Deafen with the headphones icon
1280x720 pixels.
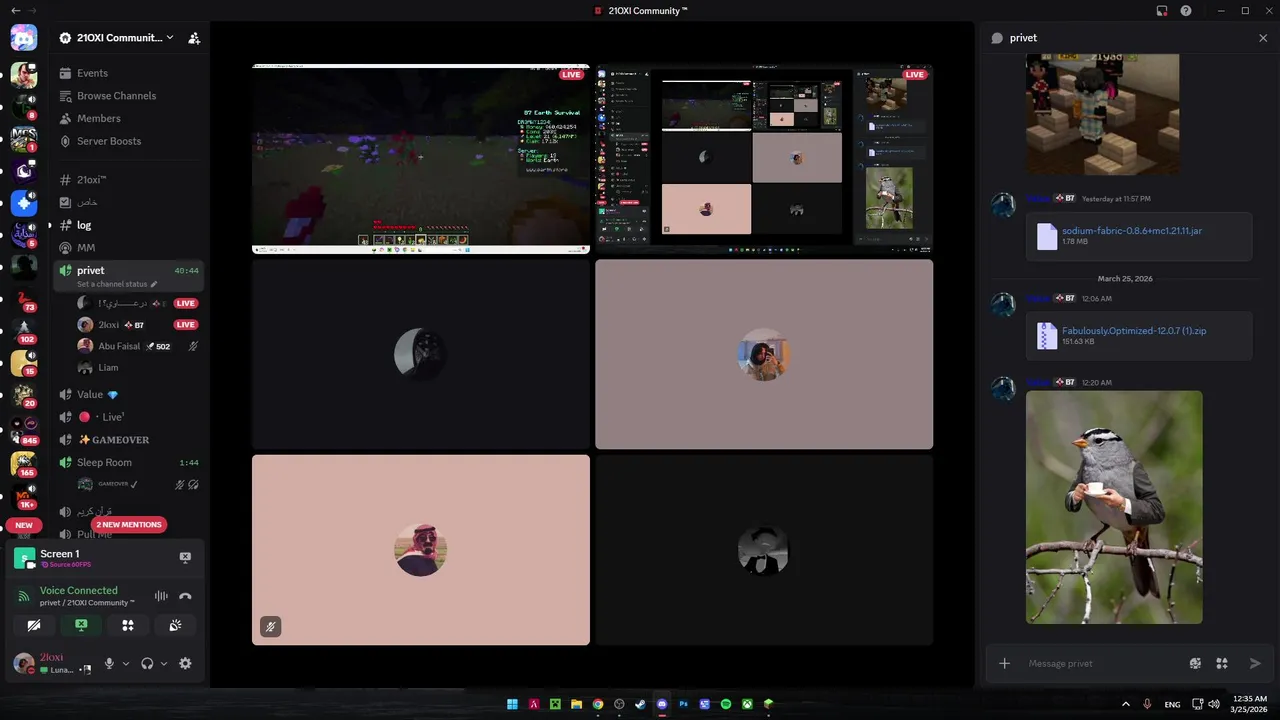point(147,663)
